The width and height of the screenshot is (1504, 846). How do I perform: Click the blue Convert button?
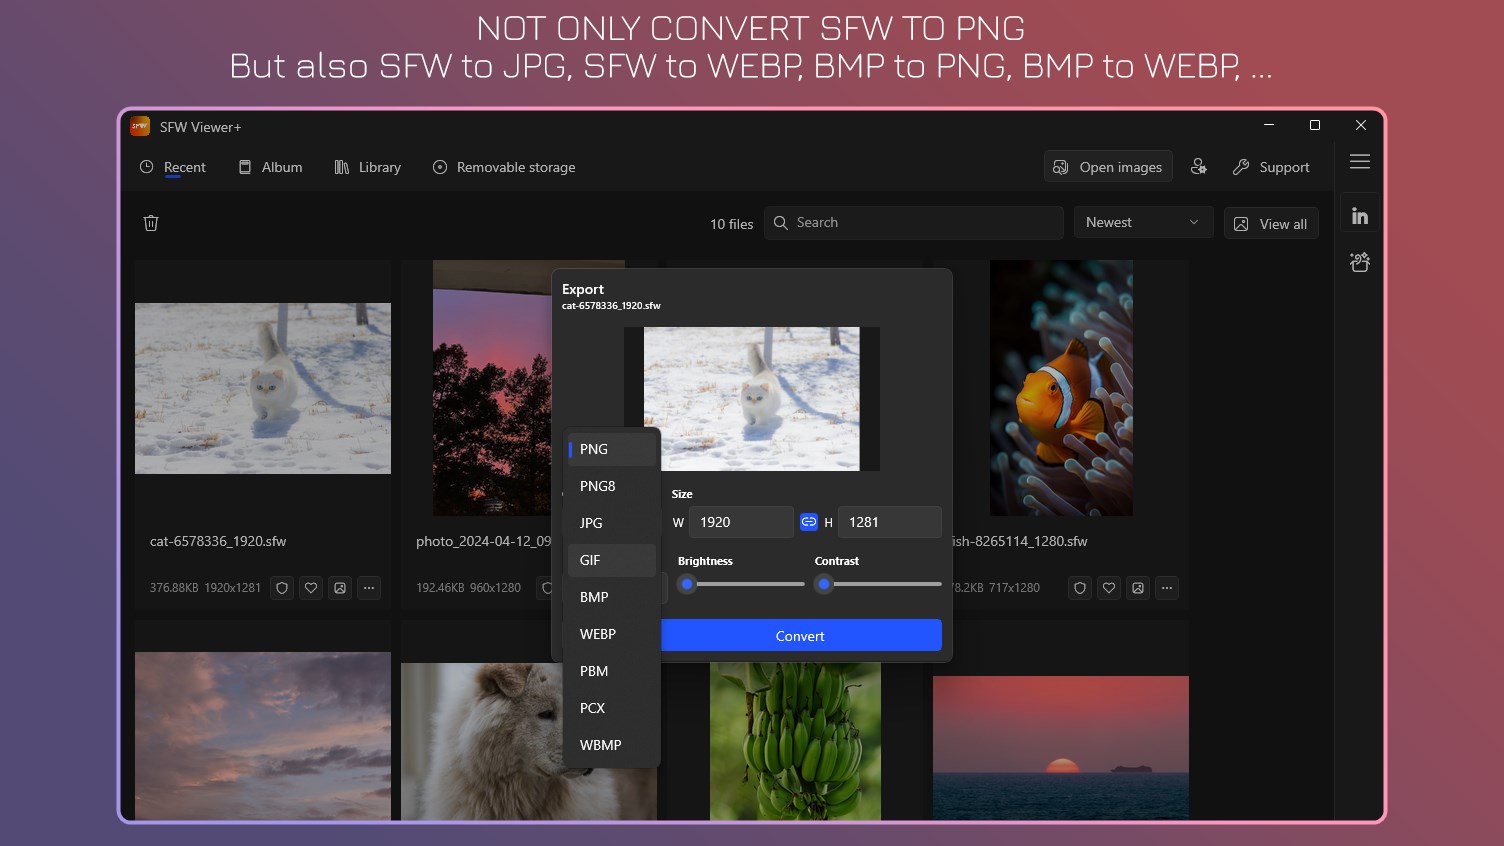tap(800, 635)
